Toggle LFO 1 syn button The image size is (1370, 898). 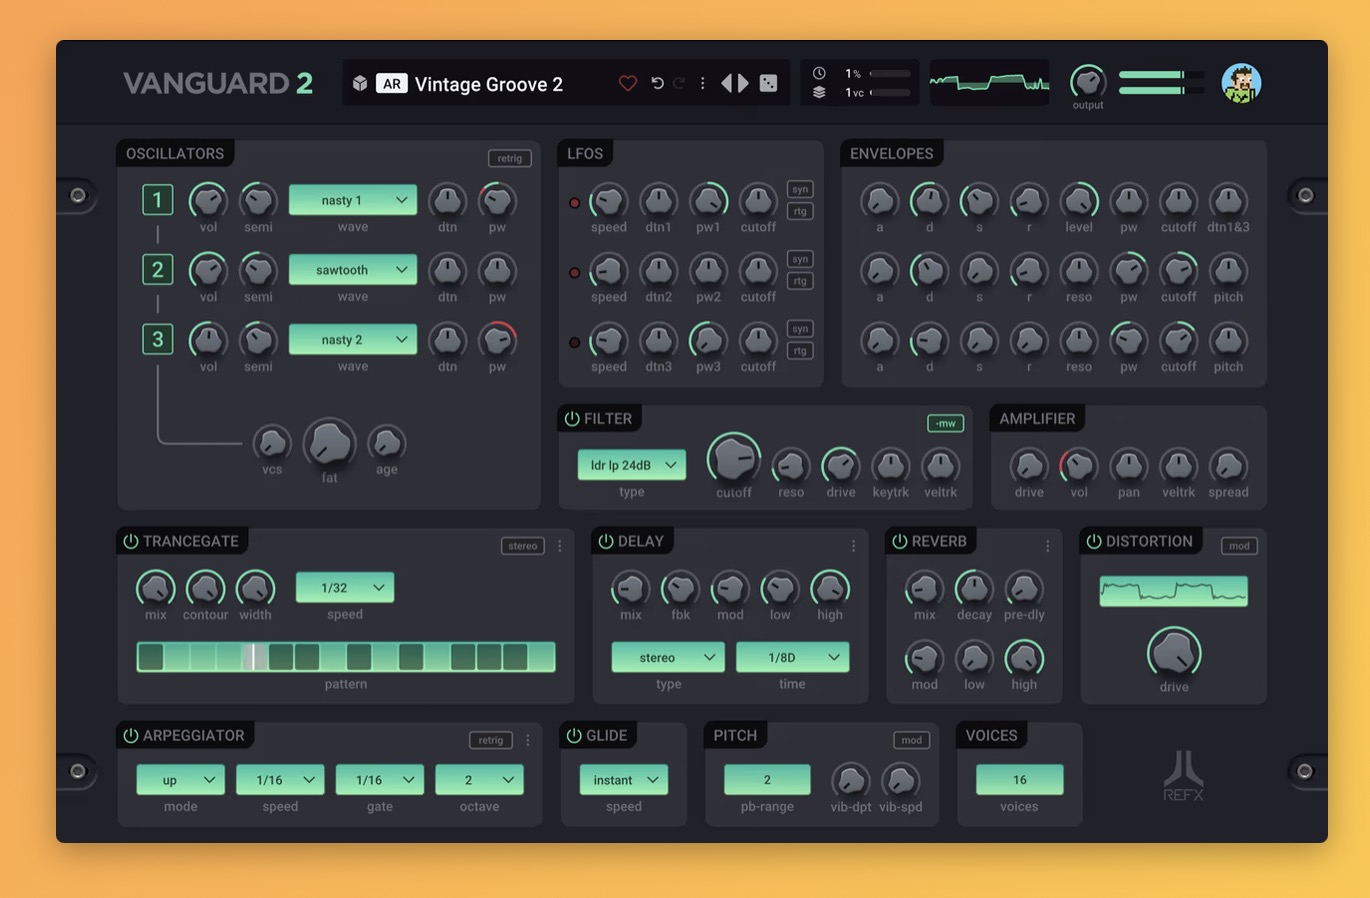800,189
